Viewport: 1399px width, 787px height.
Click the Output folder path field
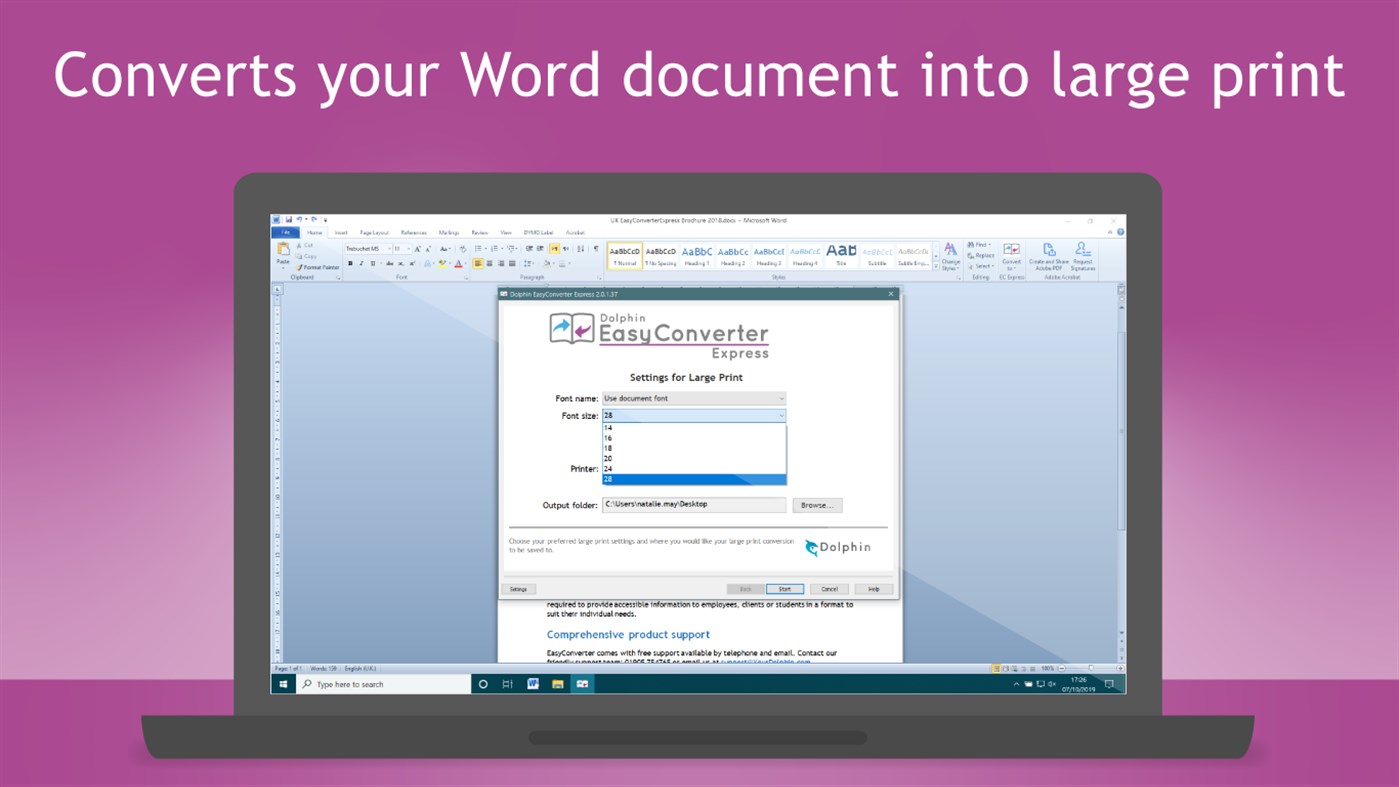click(693, 505)
